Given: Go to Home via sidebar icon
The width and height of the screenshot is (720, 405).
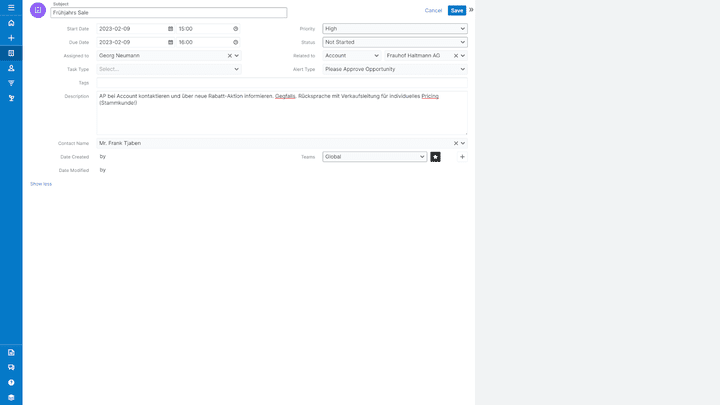Looking at the screenshot, I should coord(11,23).
